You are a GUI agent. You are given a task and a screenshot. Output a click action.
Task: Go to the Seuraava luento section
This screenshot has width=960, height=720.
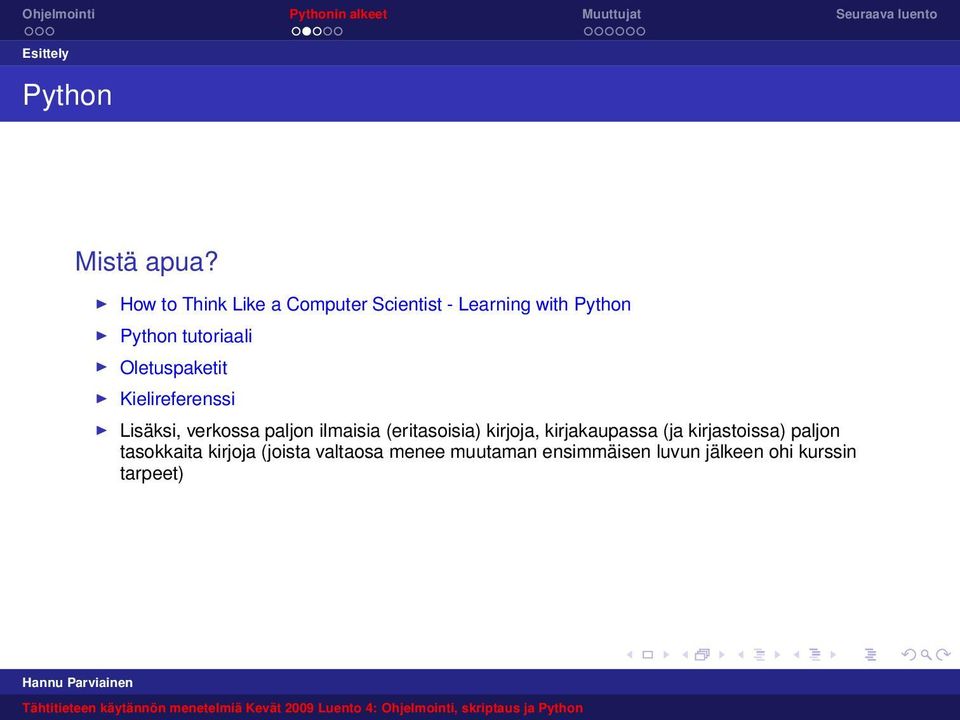[x=887, y=14]
